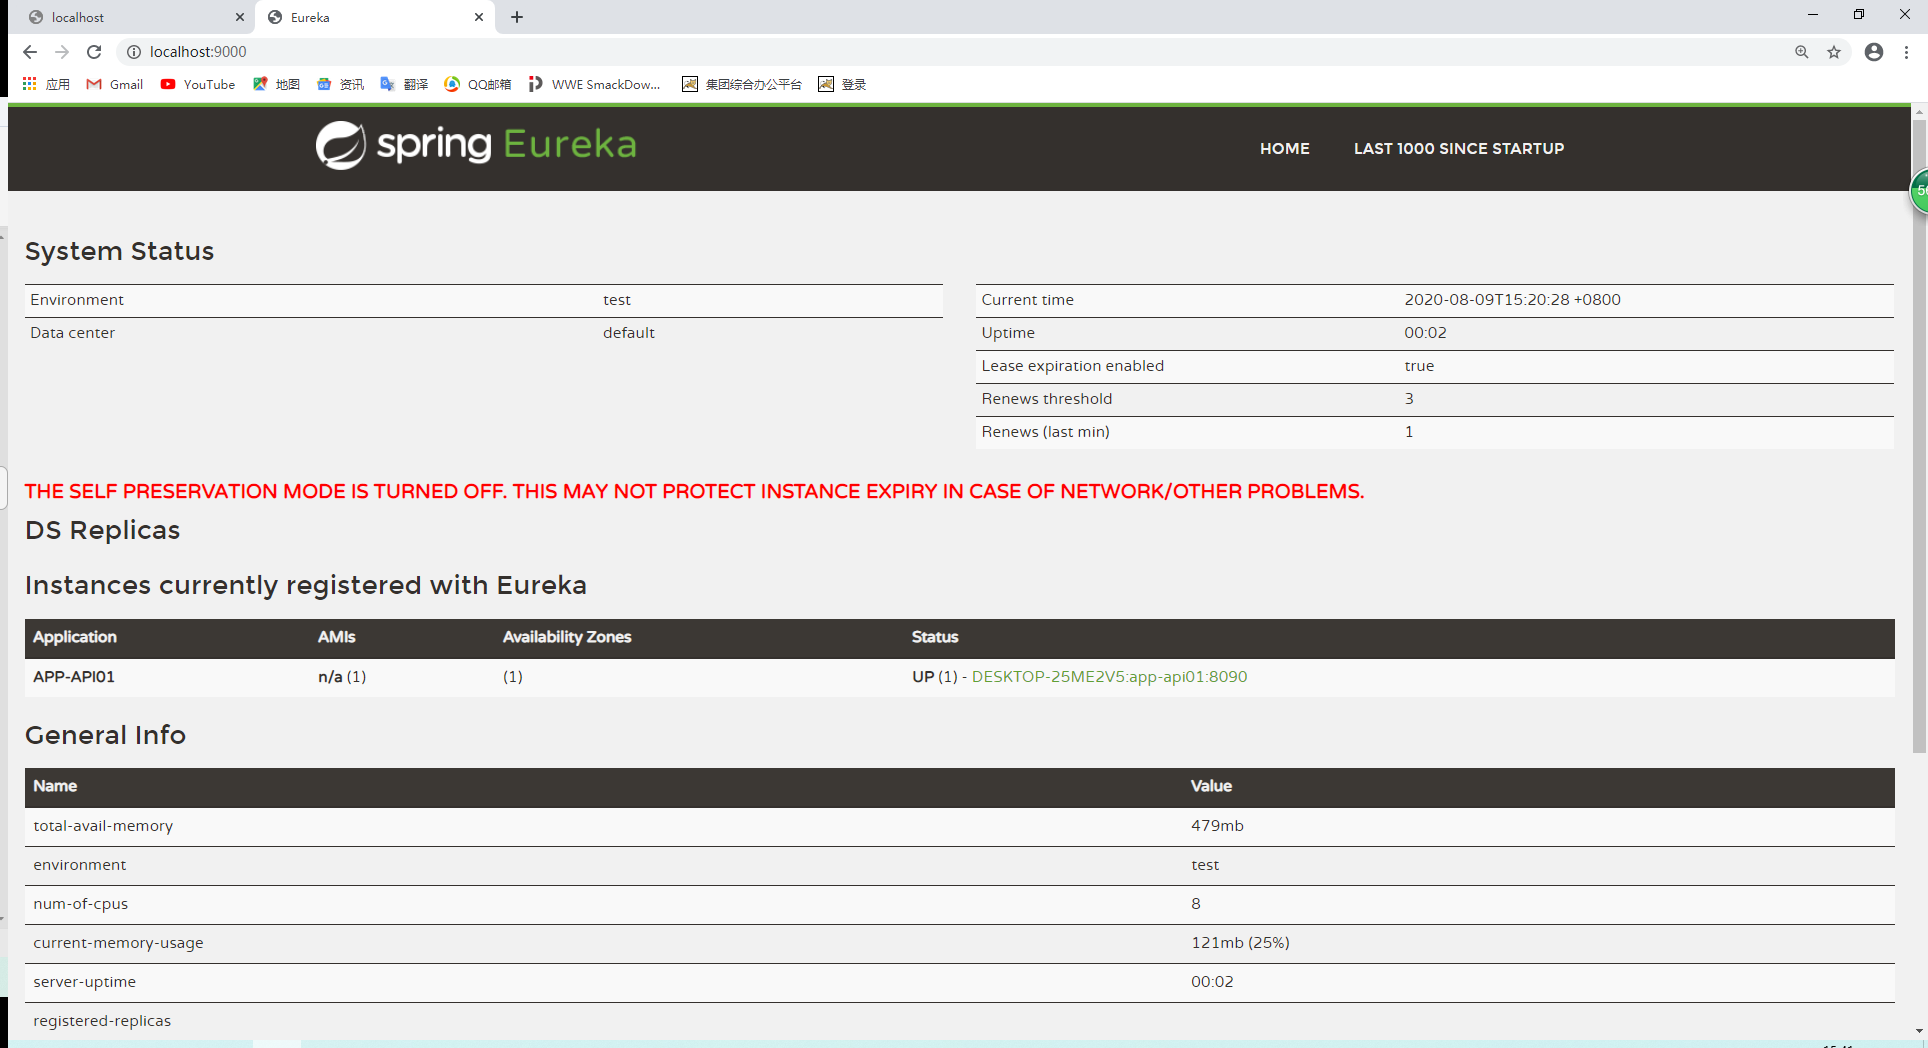Click the server-uptime row name
Image resolution: width=1928 pixels, height=1048 pixels.
point(85,982)
